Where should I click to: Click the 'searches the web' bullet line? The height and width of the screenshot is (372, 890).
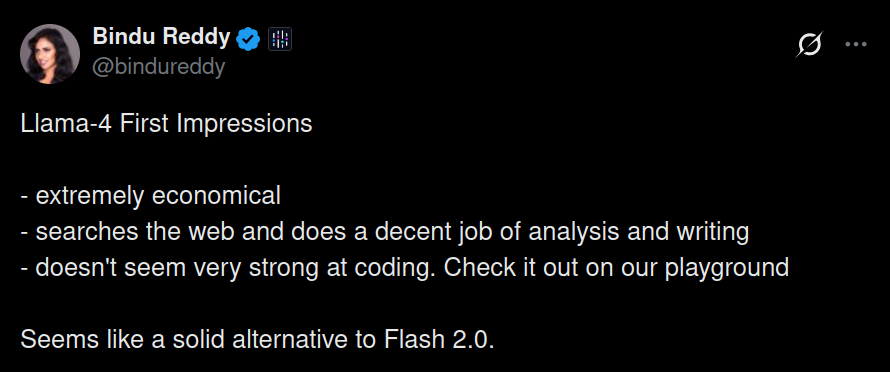point(385,232)
